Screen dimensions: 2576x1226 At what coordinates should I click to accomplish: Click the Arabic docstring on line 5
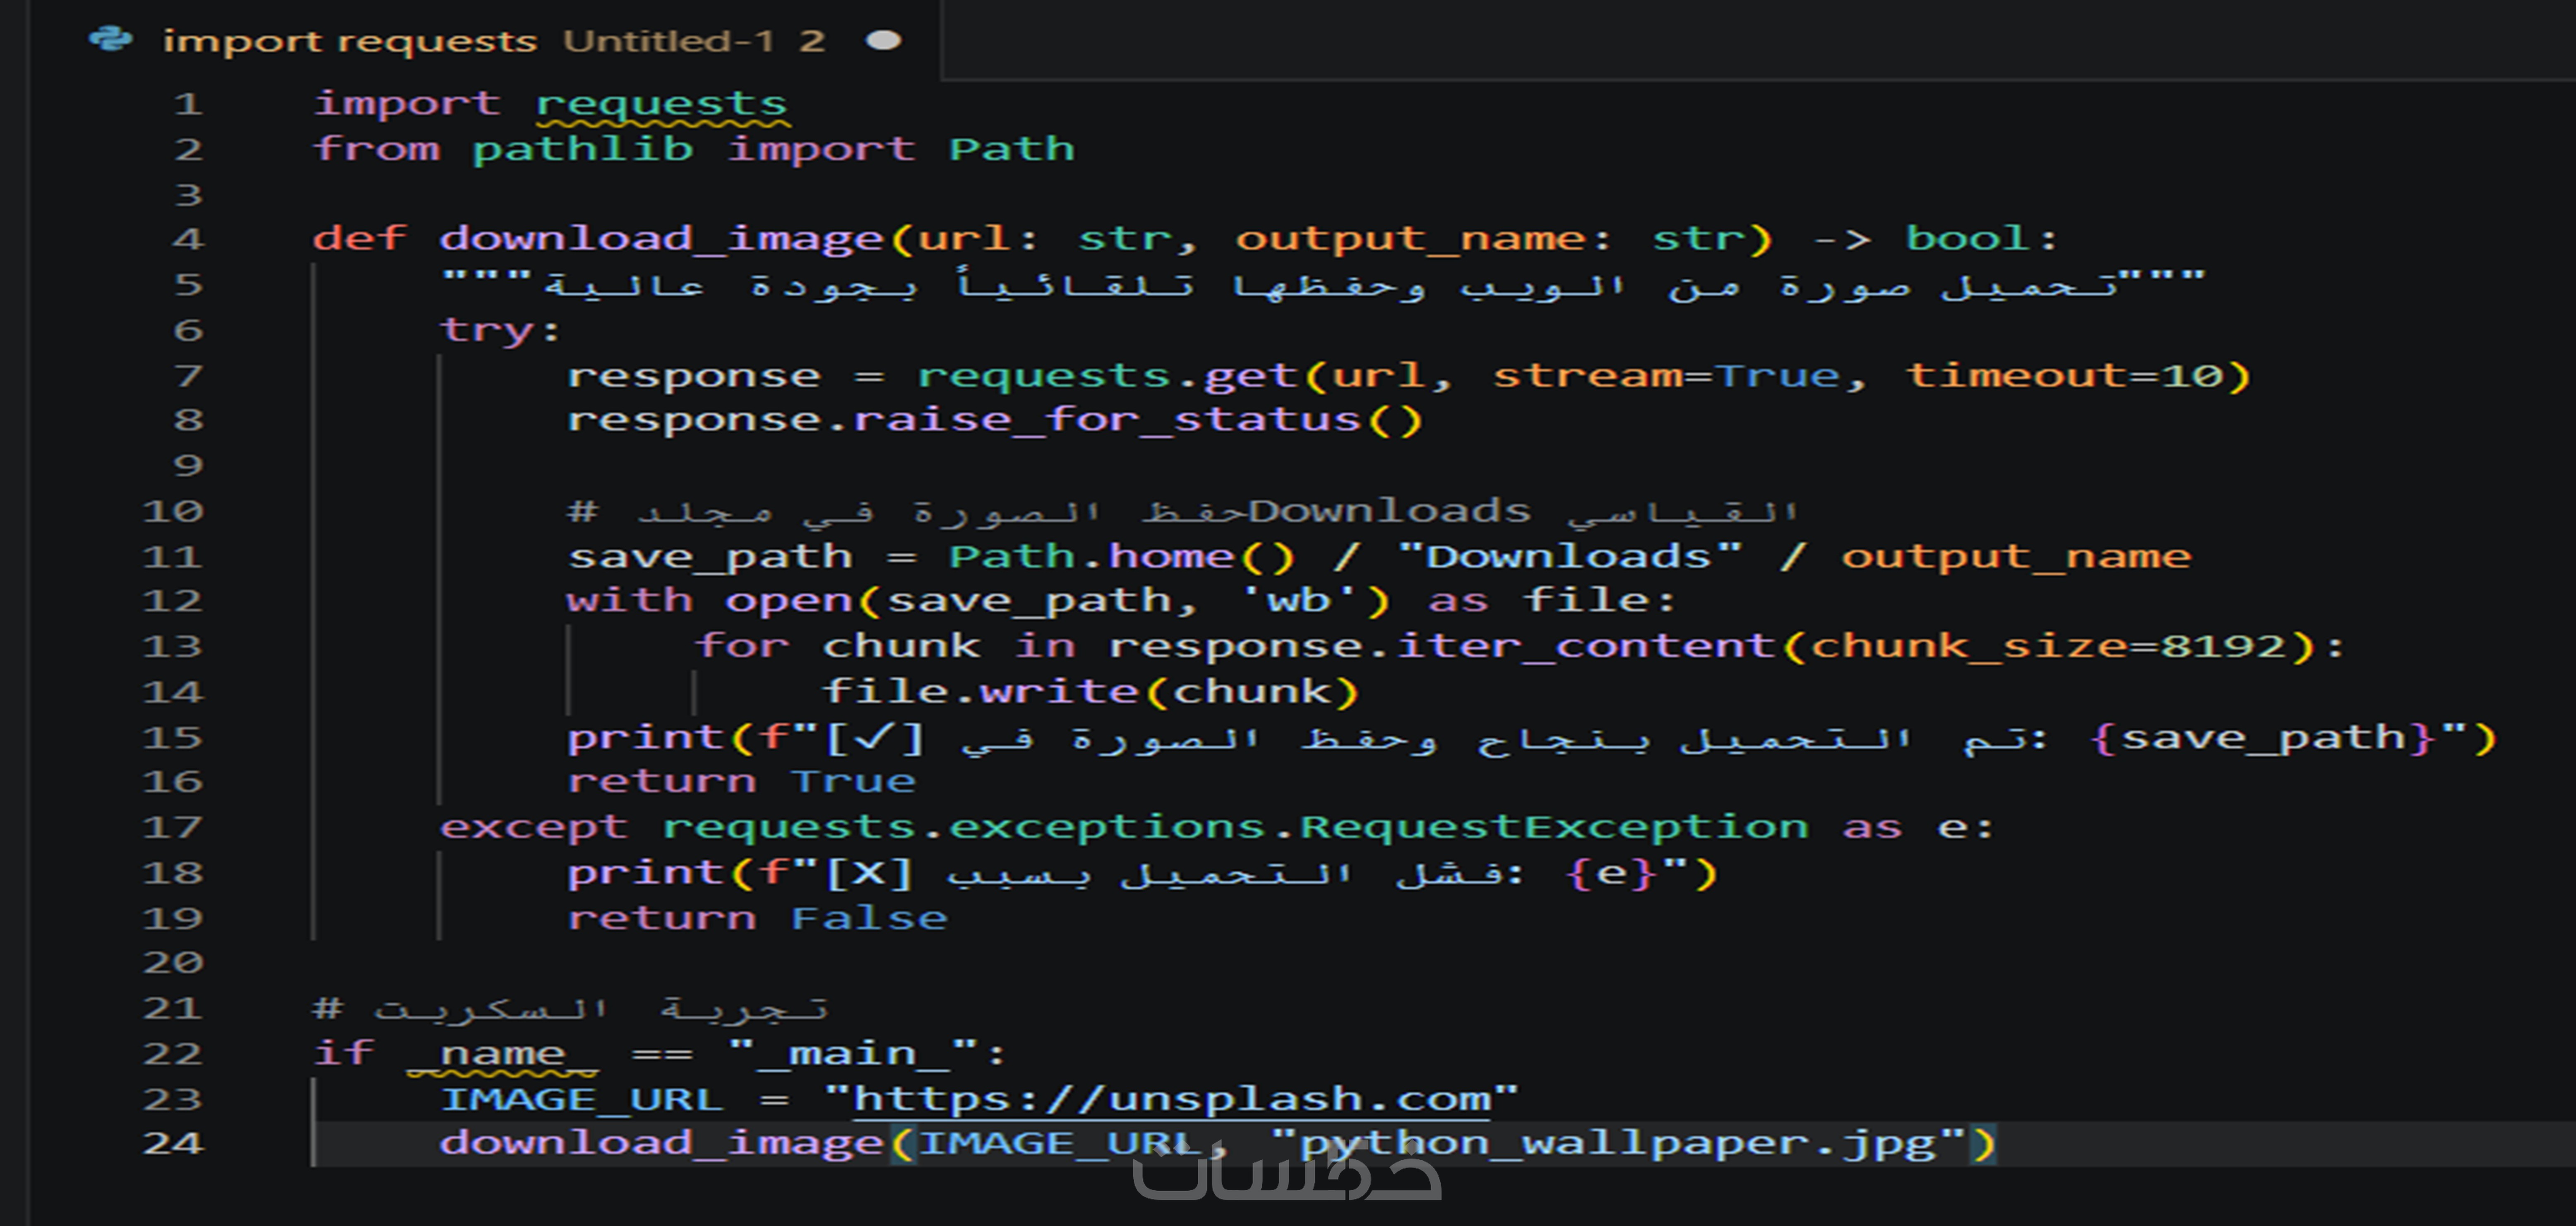[1323, 285]
